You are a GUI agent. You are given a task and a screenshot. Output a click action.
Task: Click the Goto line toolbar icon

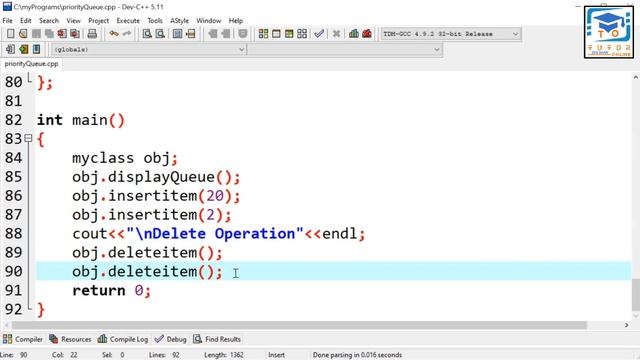point(191,34)
